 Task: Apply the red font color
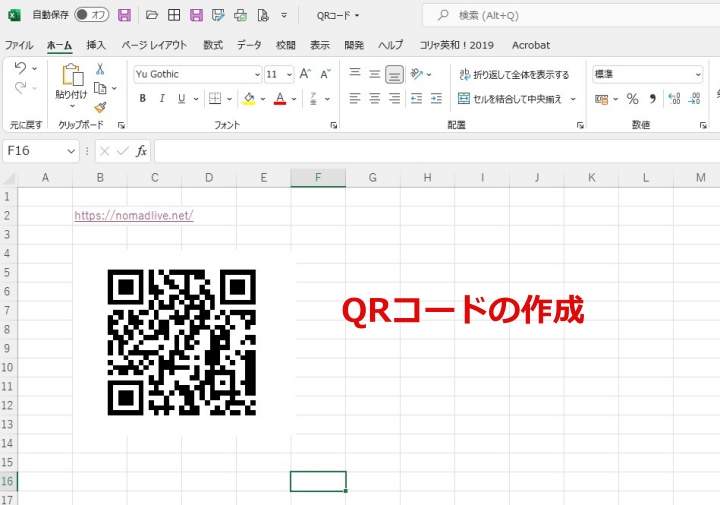pos(280,98)
